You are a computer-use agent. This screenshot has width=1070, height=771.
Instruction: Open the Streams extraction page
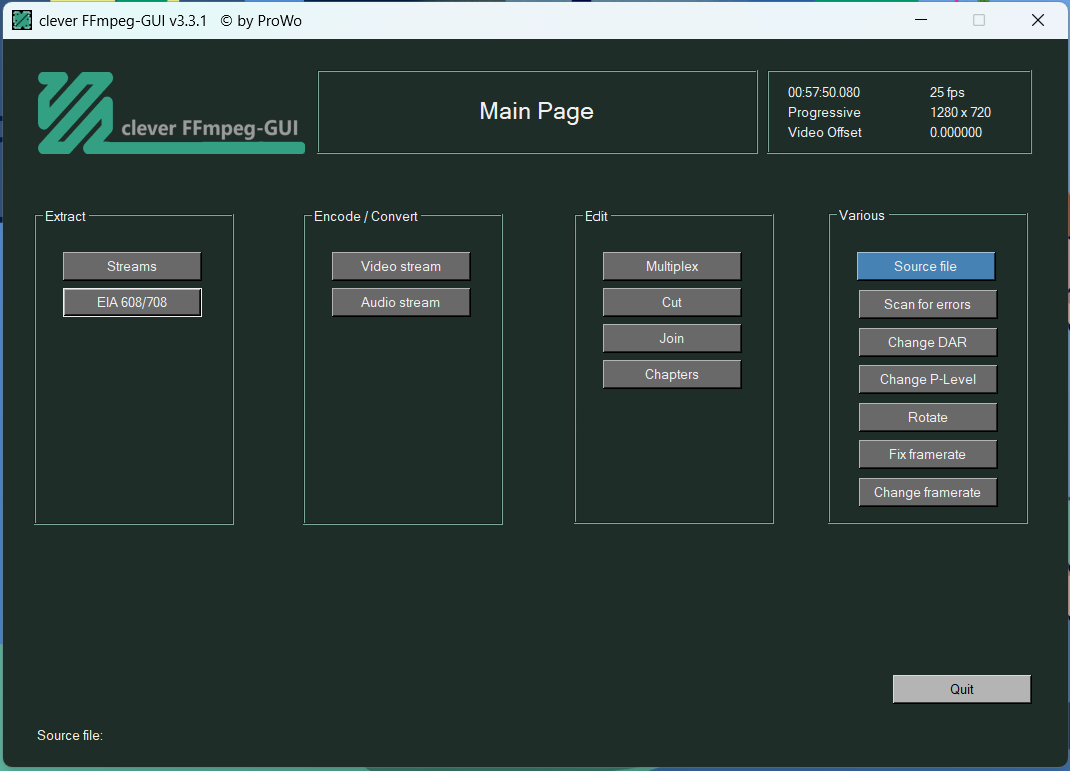coord(132,266)
